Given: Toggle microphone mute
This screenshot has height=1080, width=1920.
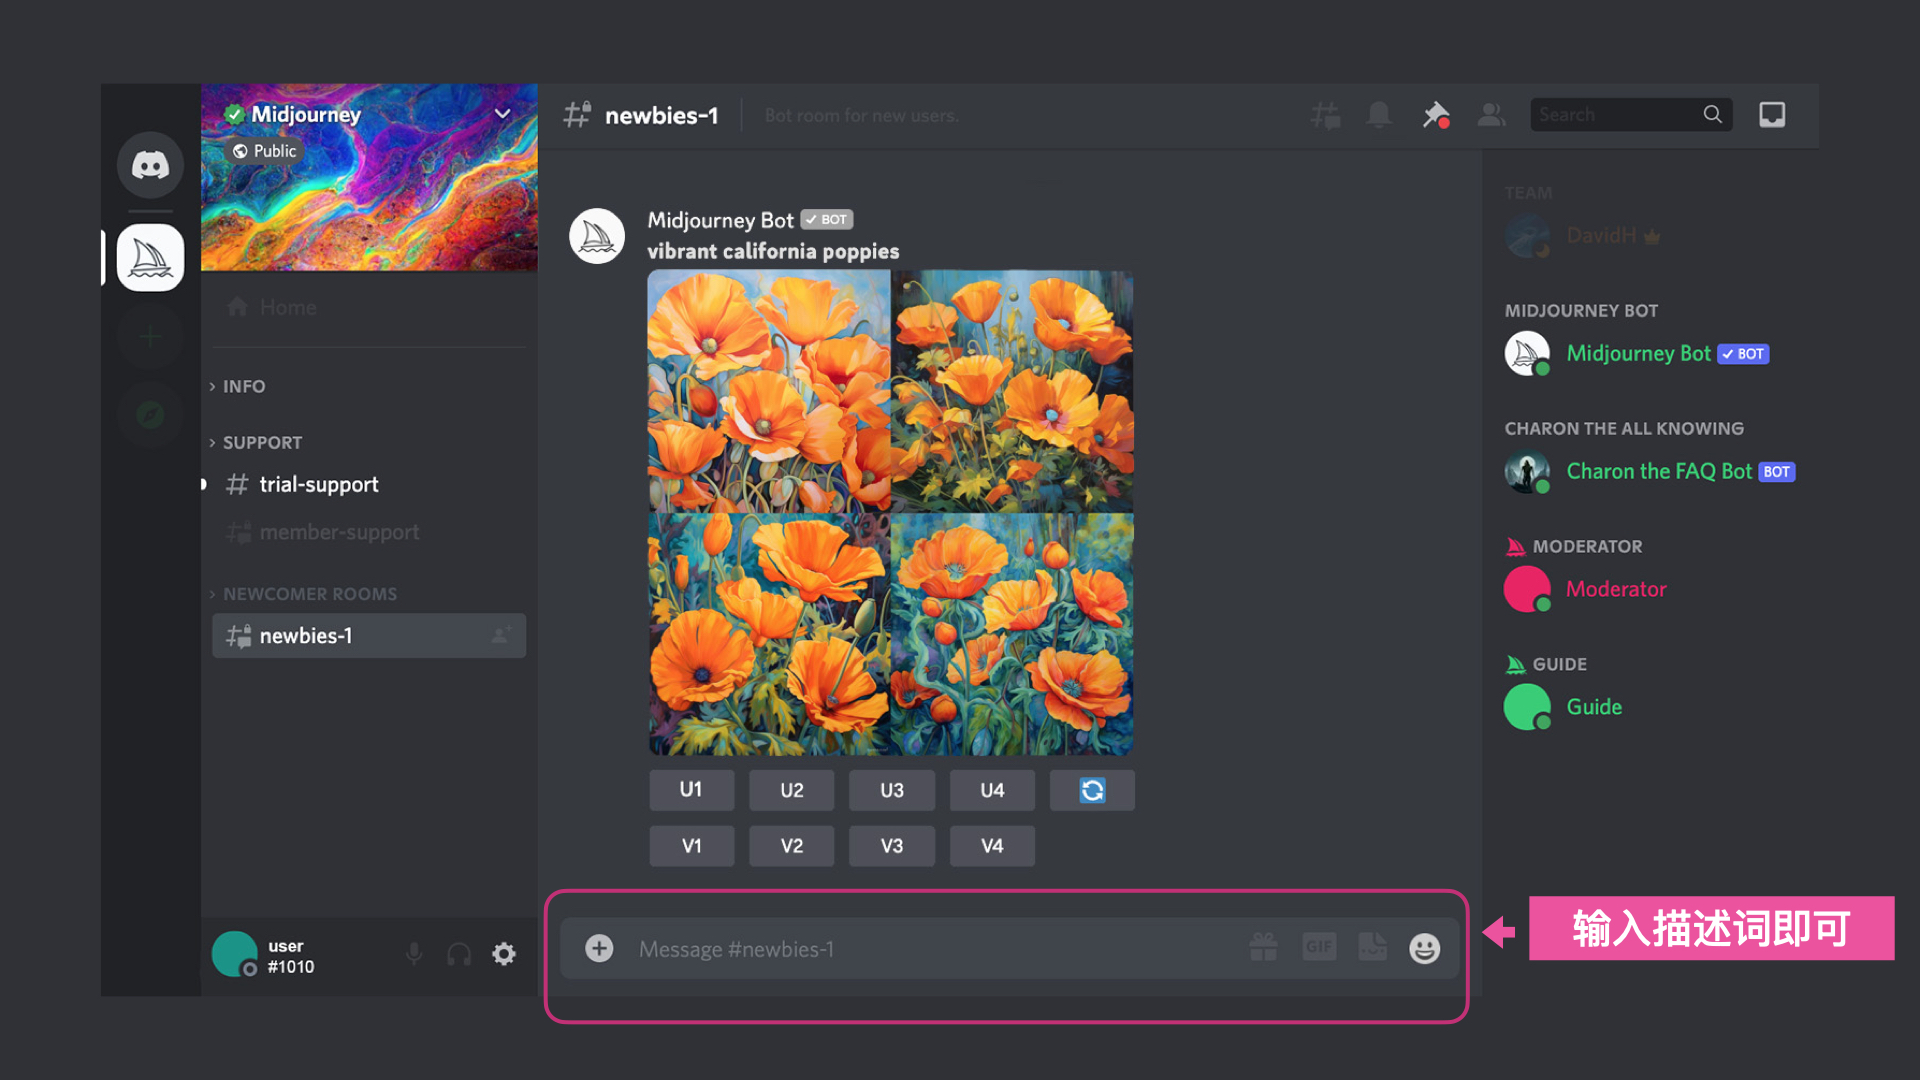Looking at the screenshot, I should [x=414, y=954].
